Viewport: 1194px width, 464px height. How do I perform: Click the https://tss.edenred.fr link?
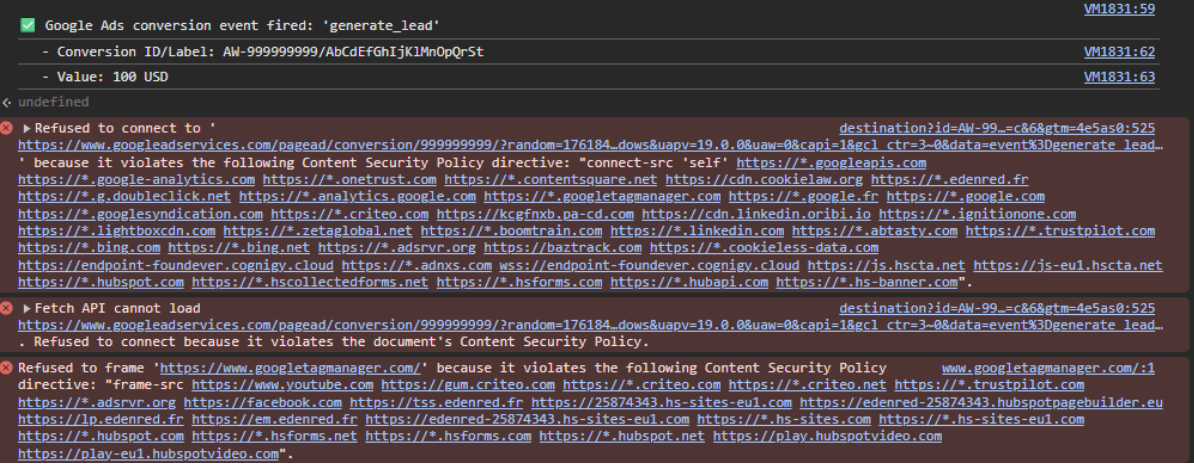(436, 402)
